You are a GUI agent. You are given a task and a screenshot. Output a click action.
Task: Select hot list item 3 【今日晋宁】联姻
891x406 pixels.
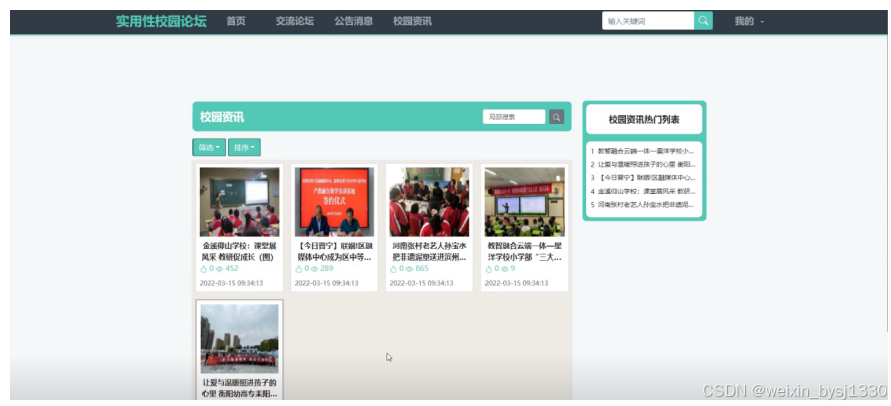[x=643, y=177]
